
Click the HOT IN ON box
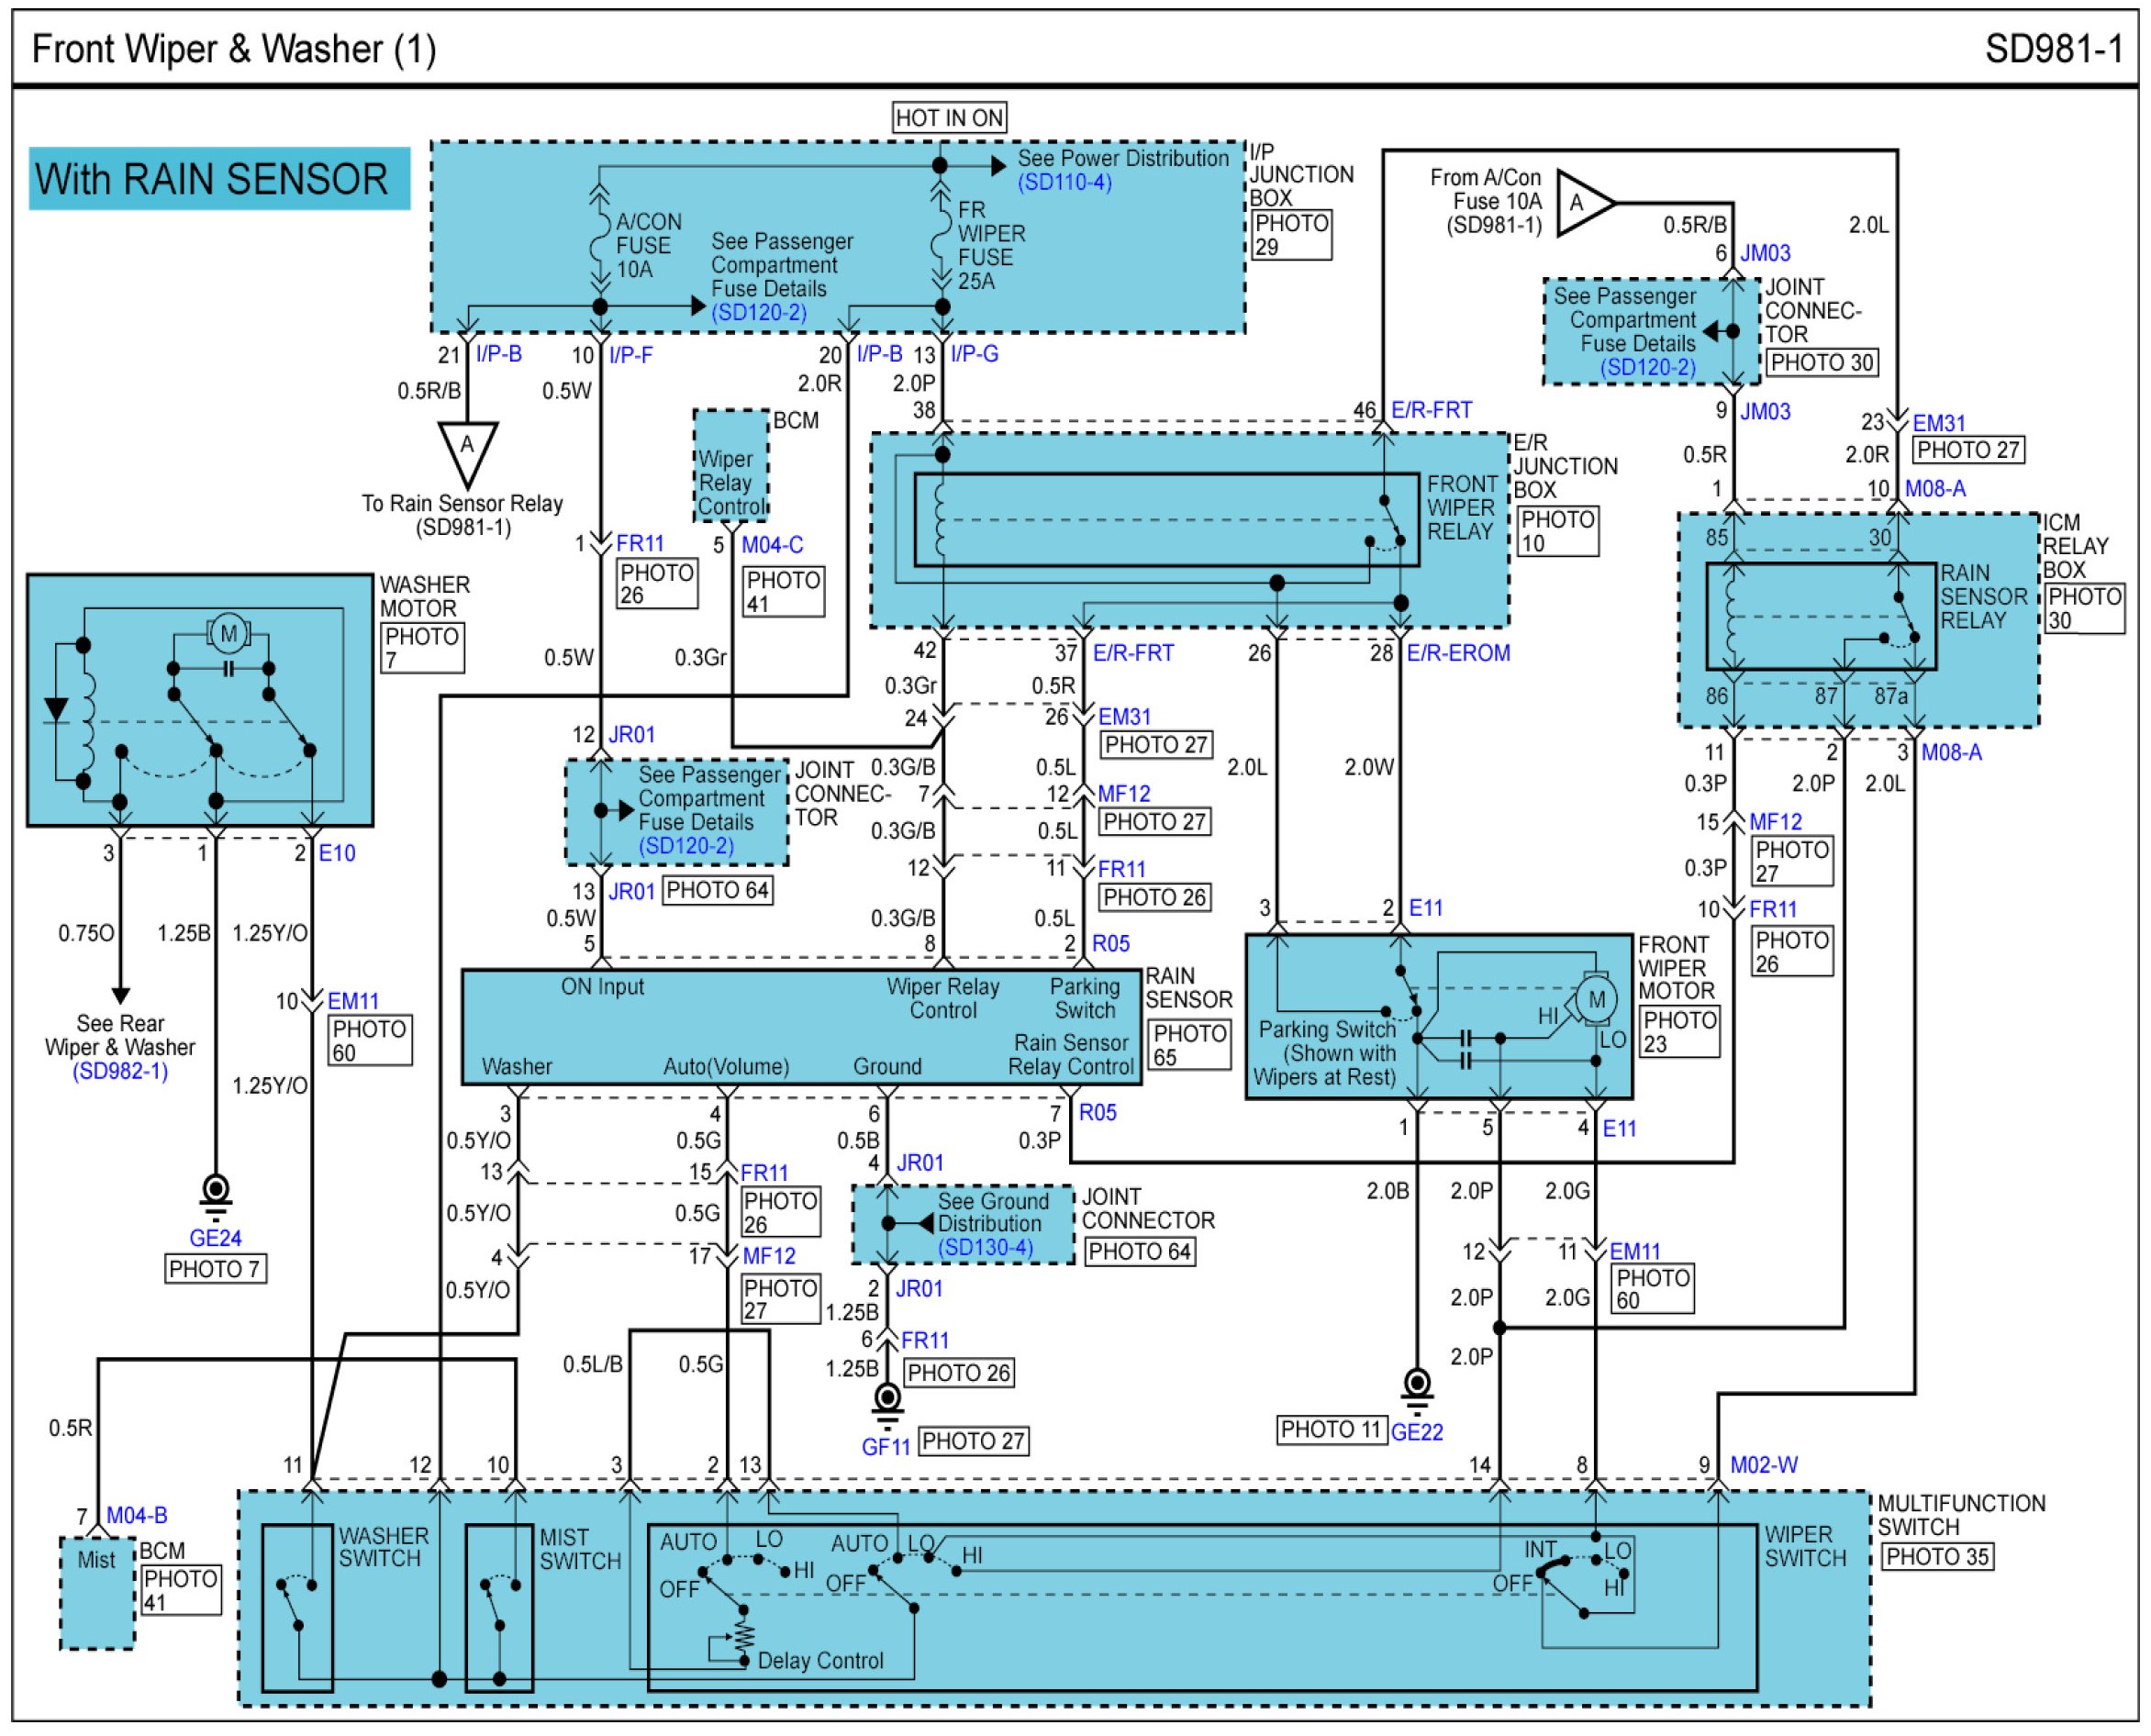tap(948, 118)
